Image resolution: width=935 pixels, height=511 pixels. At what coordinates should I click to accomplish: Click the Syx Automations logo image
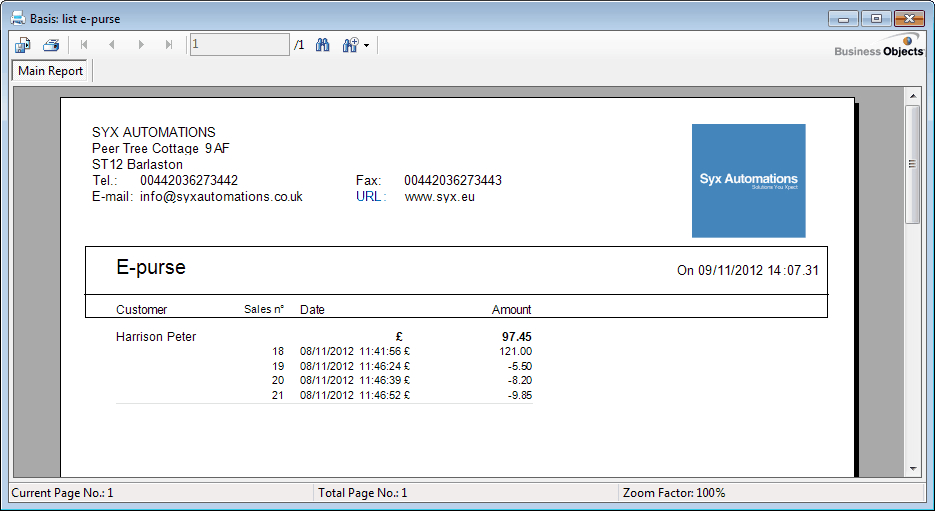tap(748, 181)
